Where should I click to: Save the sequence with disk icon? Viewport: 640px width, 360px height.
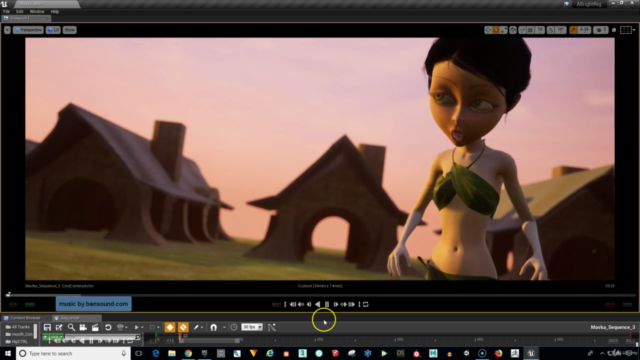pyautogui.click(x=47, y=327)
